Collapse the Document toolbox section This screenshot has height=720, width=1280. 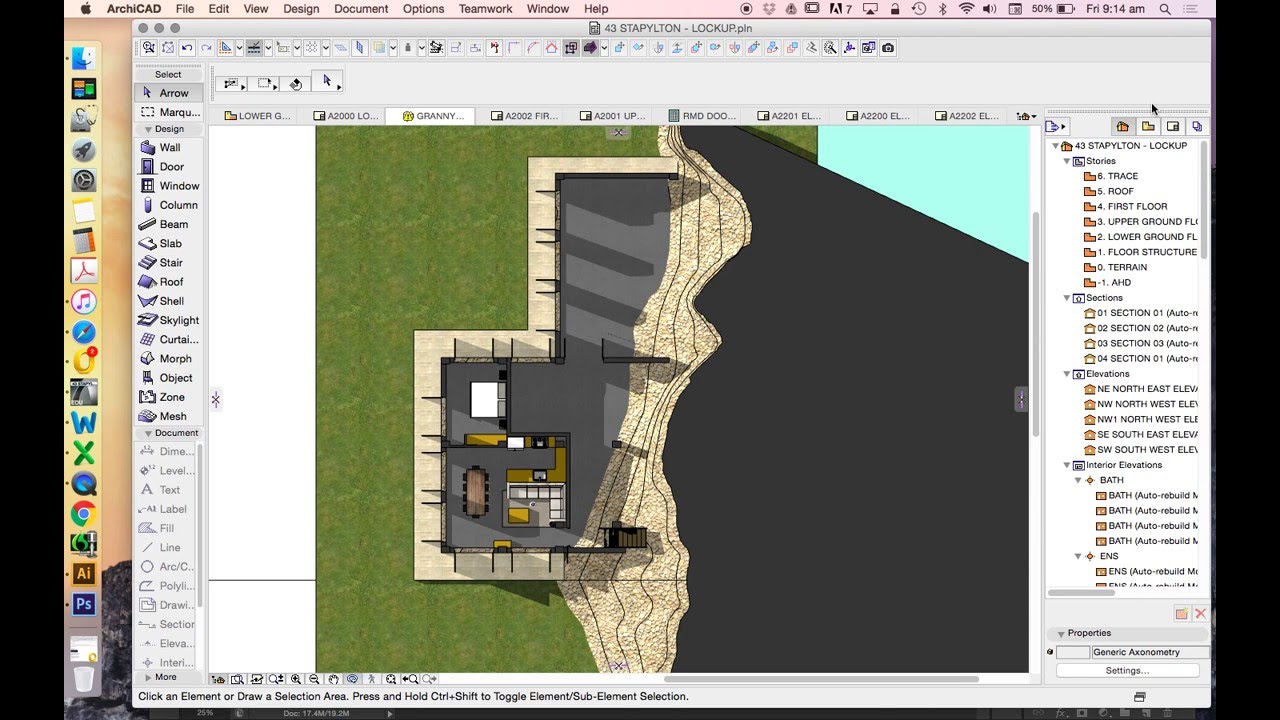click(x=148, y=433)
